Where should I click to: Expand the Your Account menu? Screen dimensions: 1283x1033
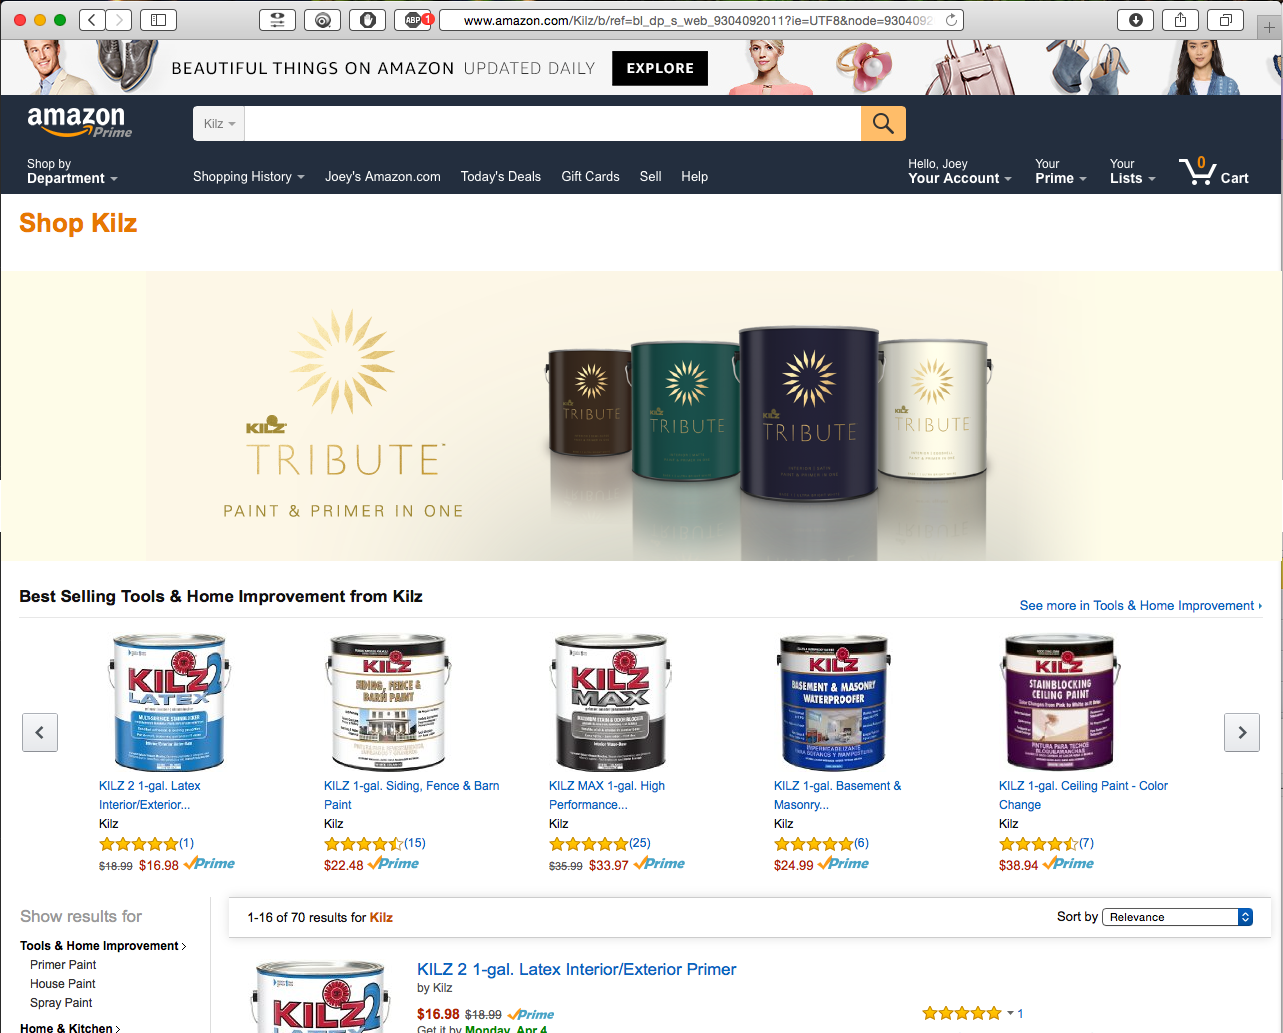[x=959, y=171]
